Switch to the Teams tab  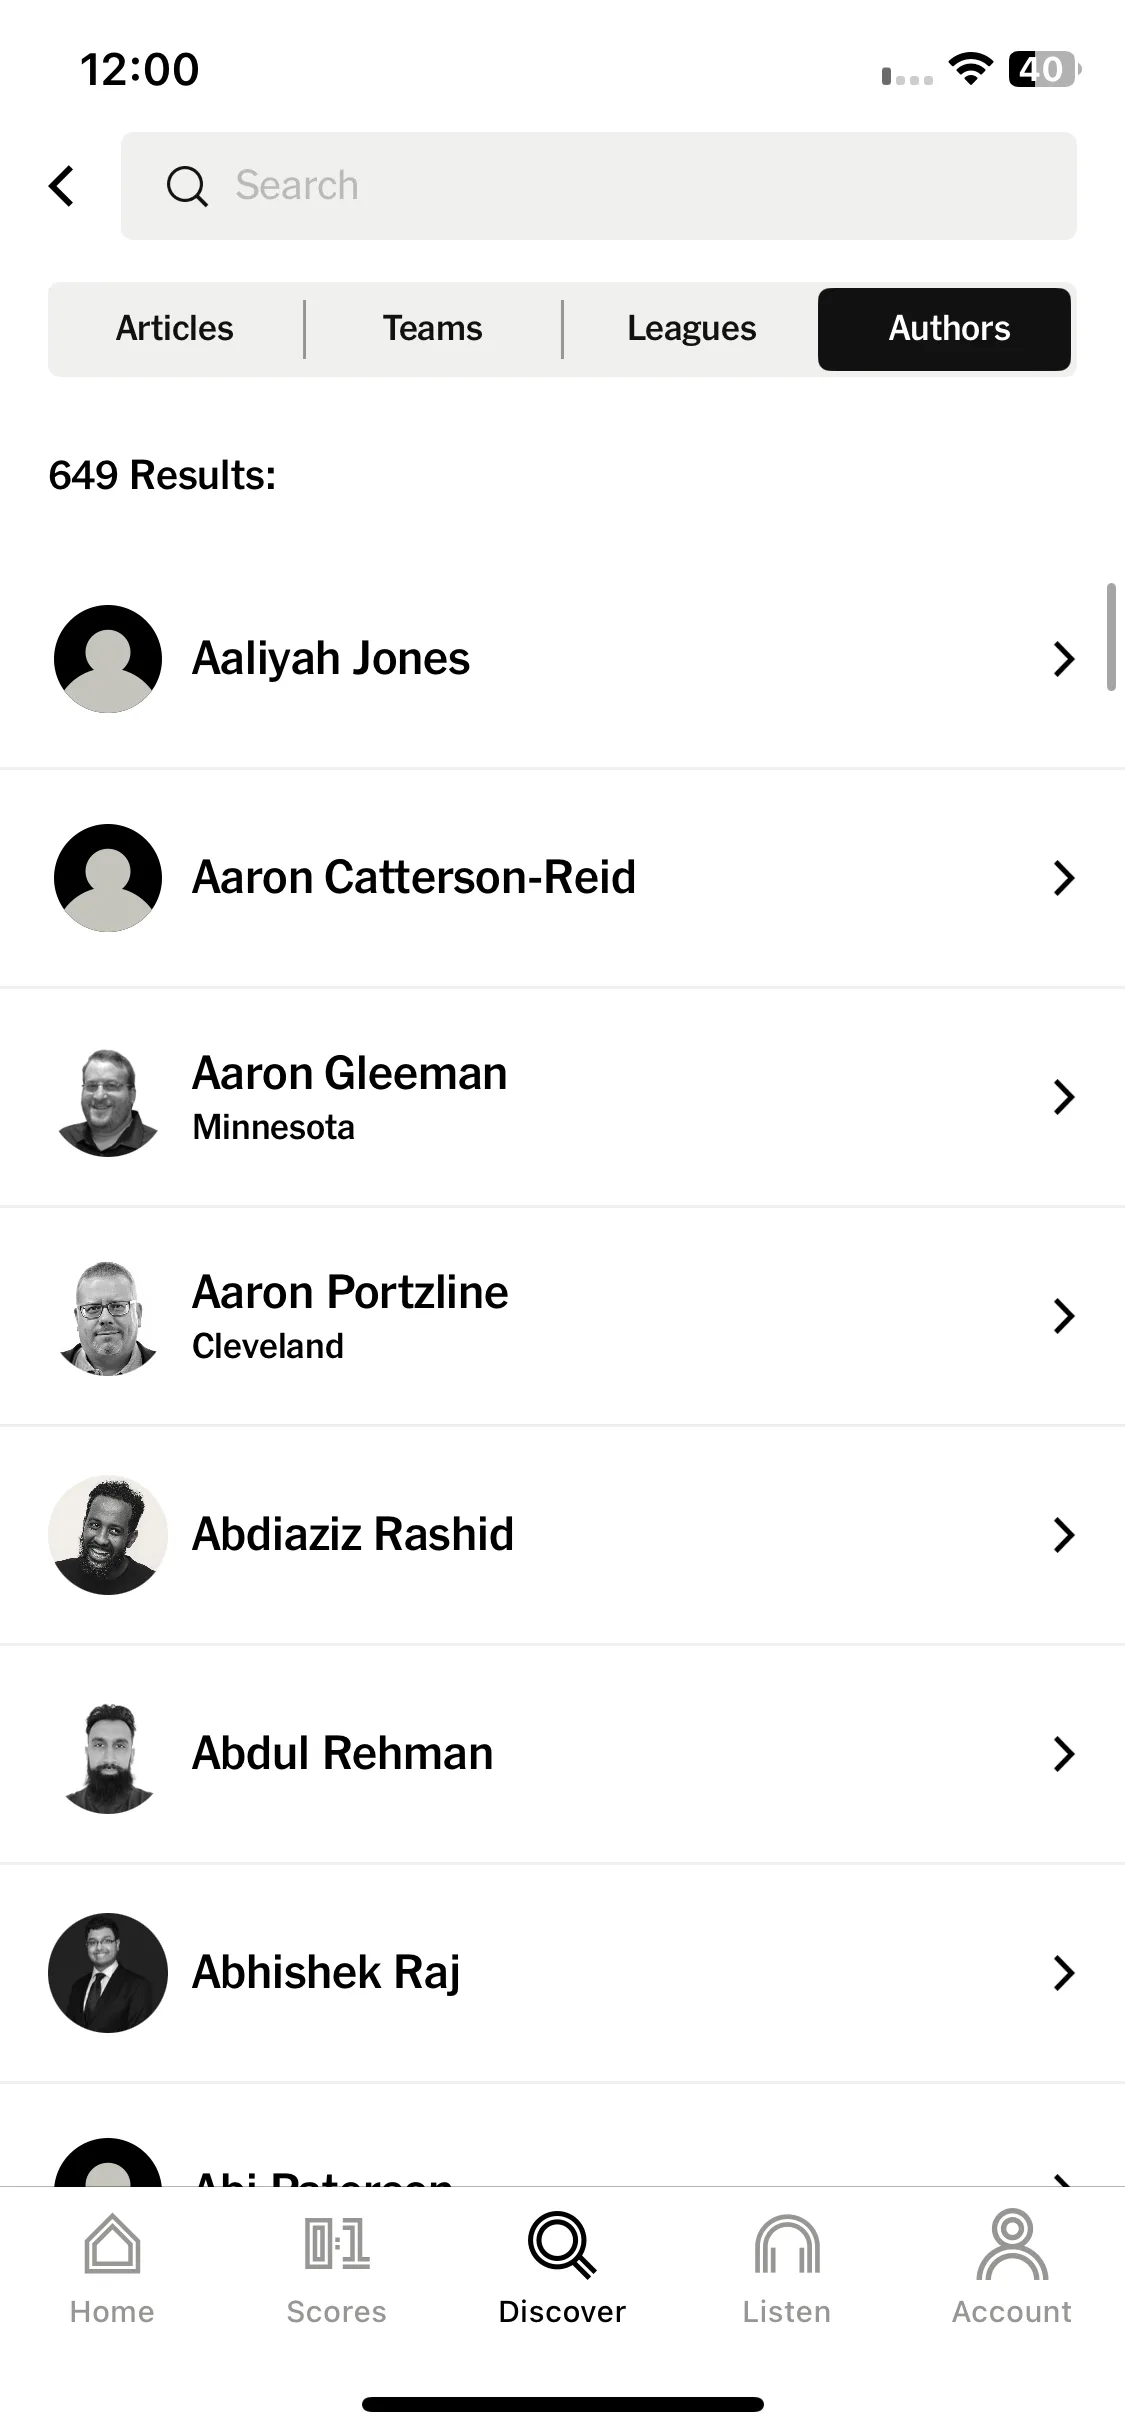click(x=433, y=329)
